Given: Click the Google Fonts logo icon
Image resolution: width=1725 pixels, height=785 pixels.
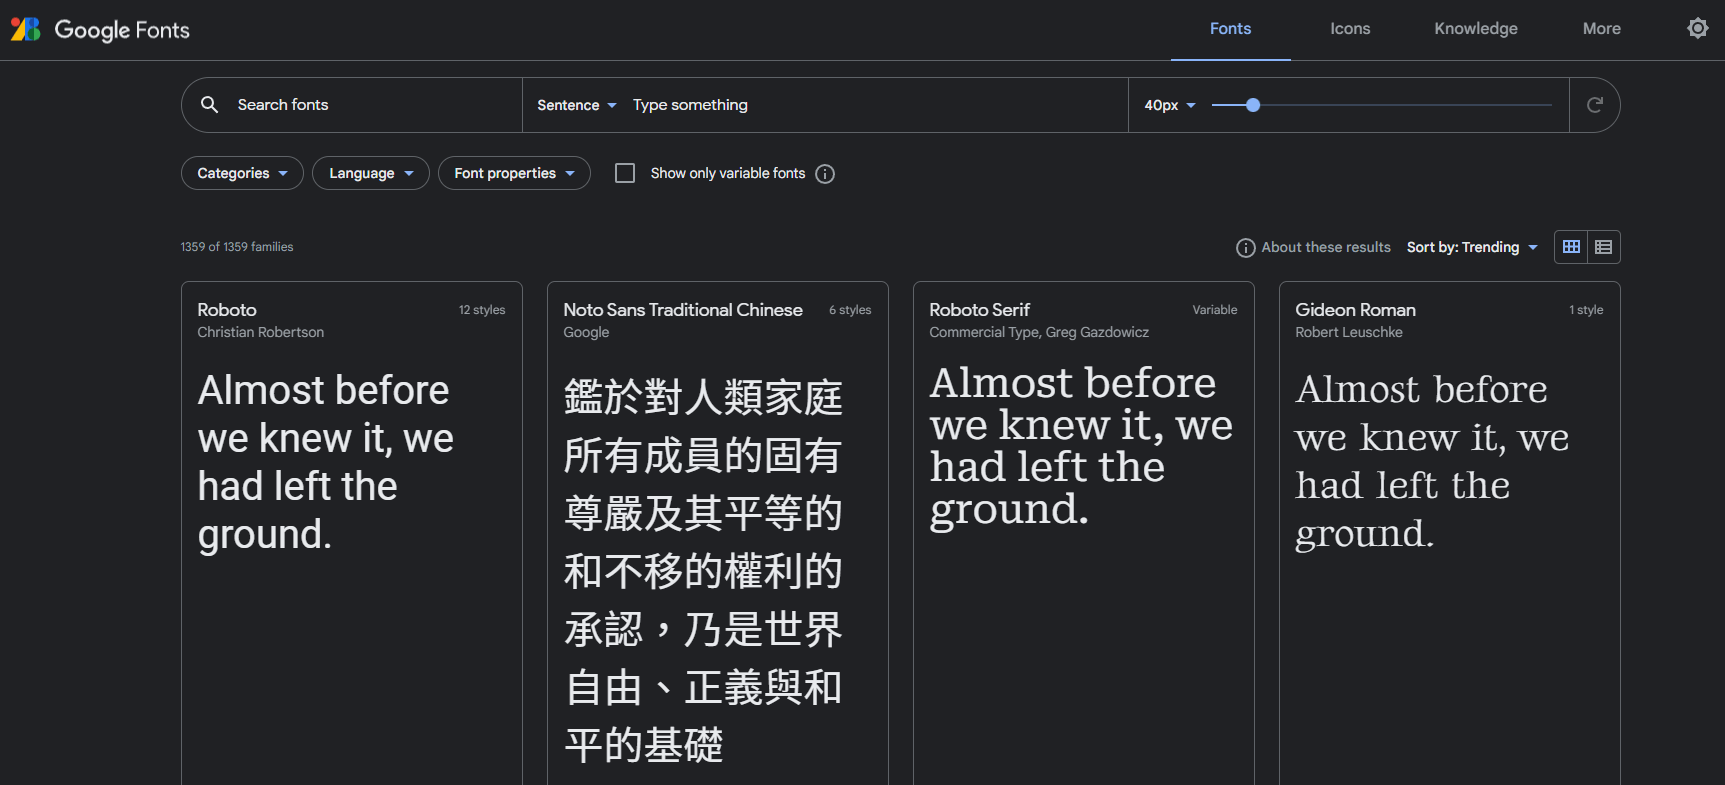Looking at the screenshot, I should pyautogui.click(x=26, y=29).
